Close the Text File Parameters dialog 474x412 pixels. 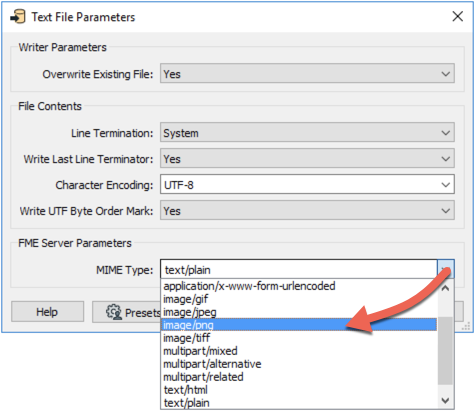457,16
